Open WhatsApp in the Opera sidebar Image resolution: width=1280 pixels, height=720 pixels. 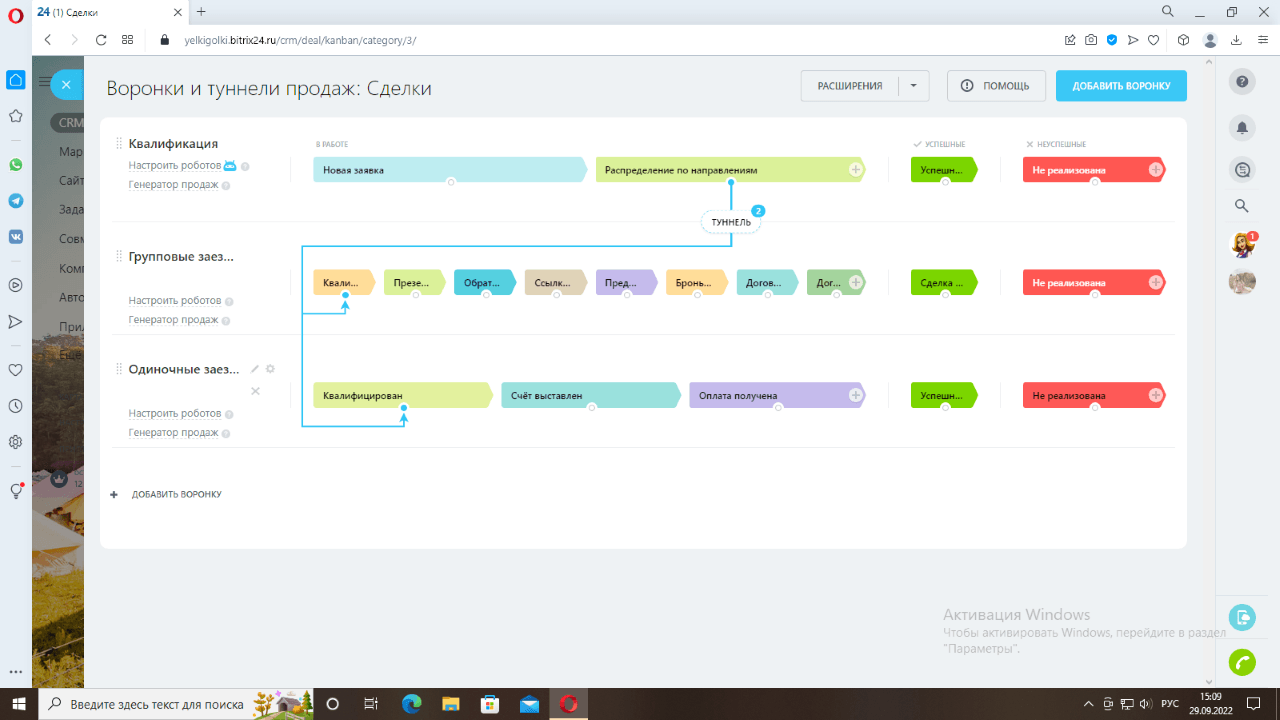15,165
